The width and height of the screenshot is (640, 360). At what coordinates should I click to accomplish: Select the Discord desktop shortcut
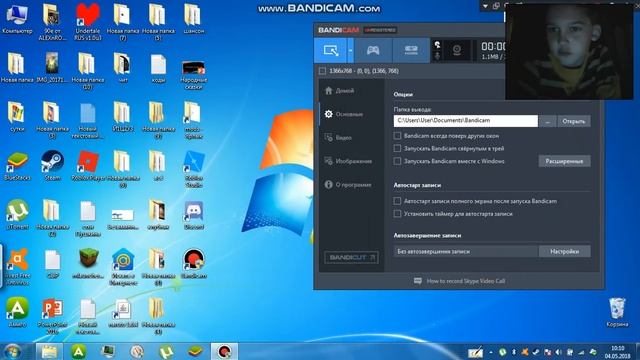193,215
